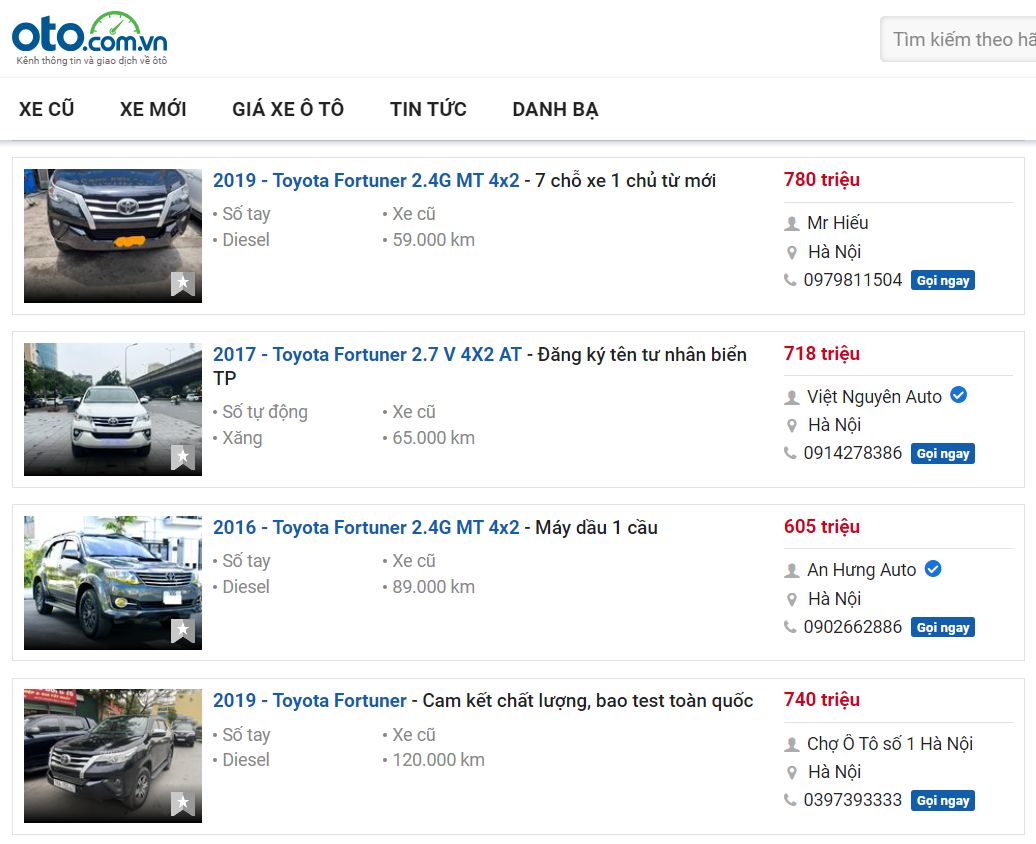This screenshot has width=1036, height=844.
Task: View thumbnail of 780 triệu Fortuner
Action: pyautogui.click(x=113, y=236)
